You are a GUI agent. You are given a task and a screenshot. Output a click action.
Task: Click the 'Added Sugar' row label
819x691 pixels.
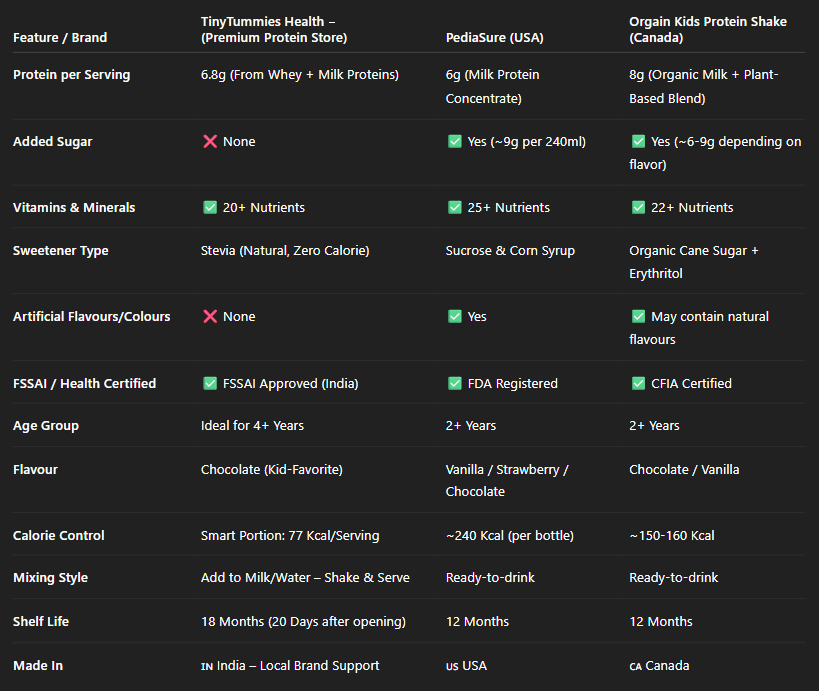coord(53,142)
